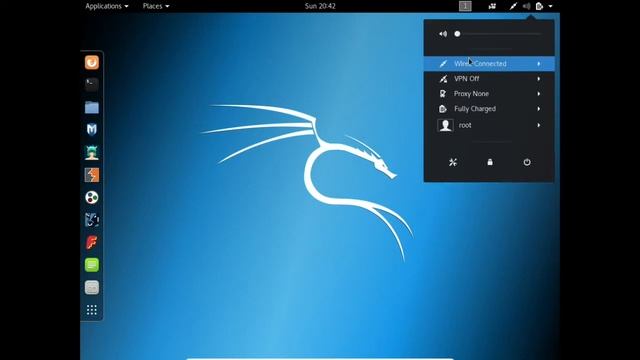Click the root user avatar icon
The width and height of the screenshot is (640, 360).
(x=445, y=125)
